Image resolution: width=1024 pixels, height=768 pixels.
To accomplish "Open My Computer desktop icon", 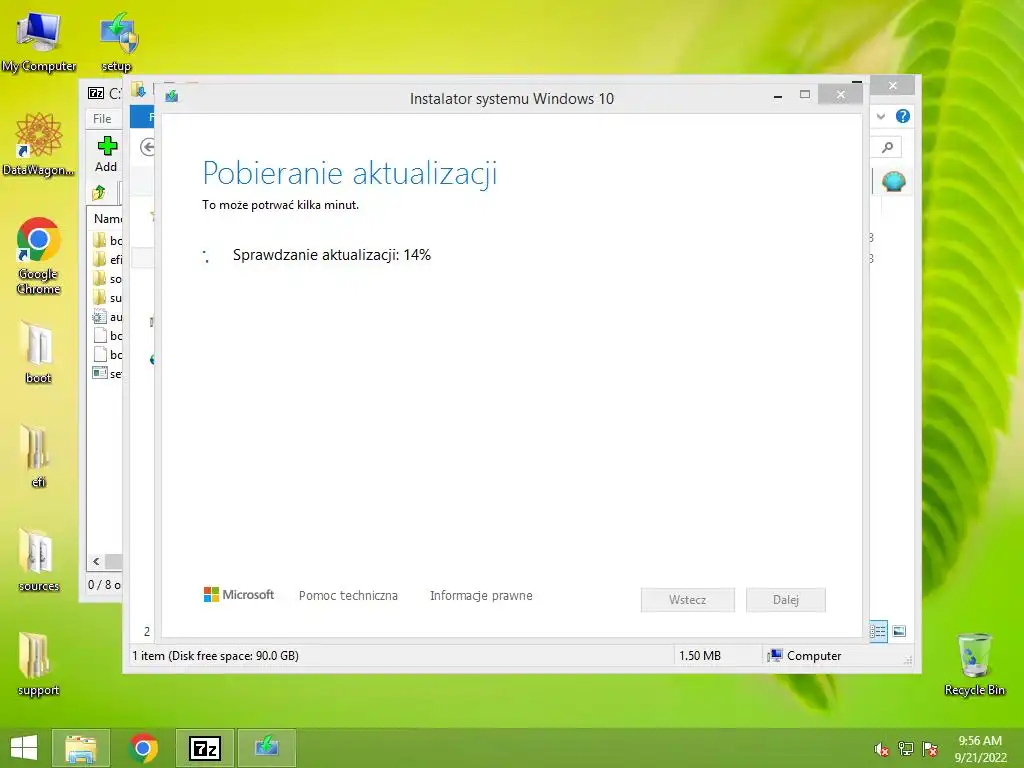I will pyautogui.click(x=38, y=40).
